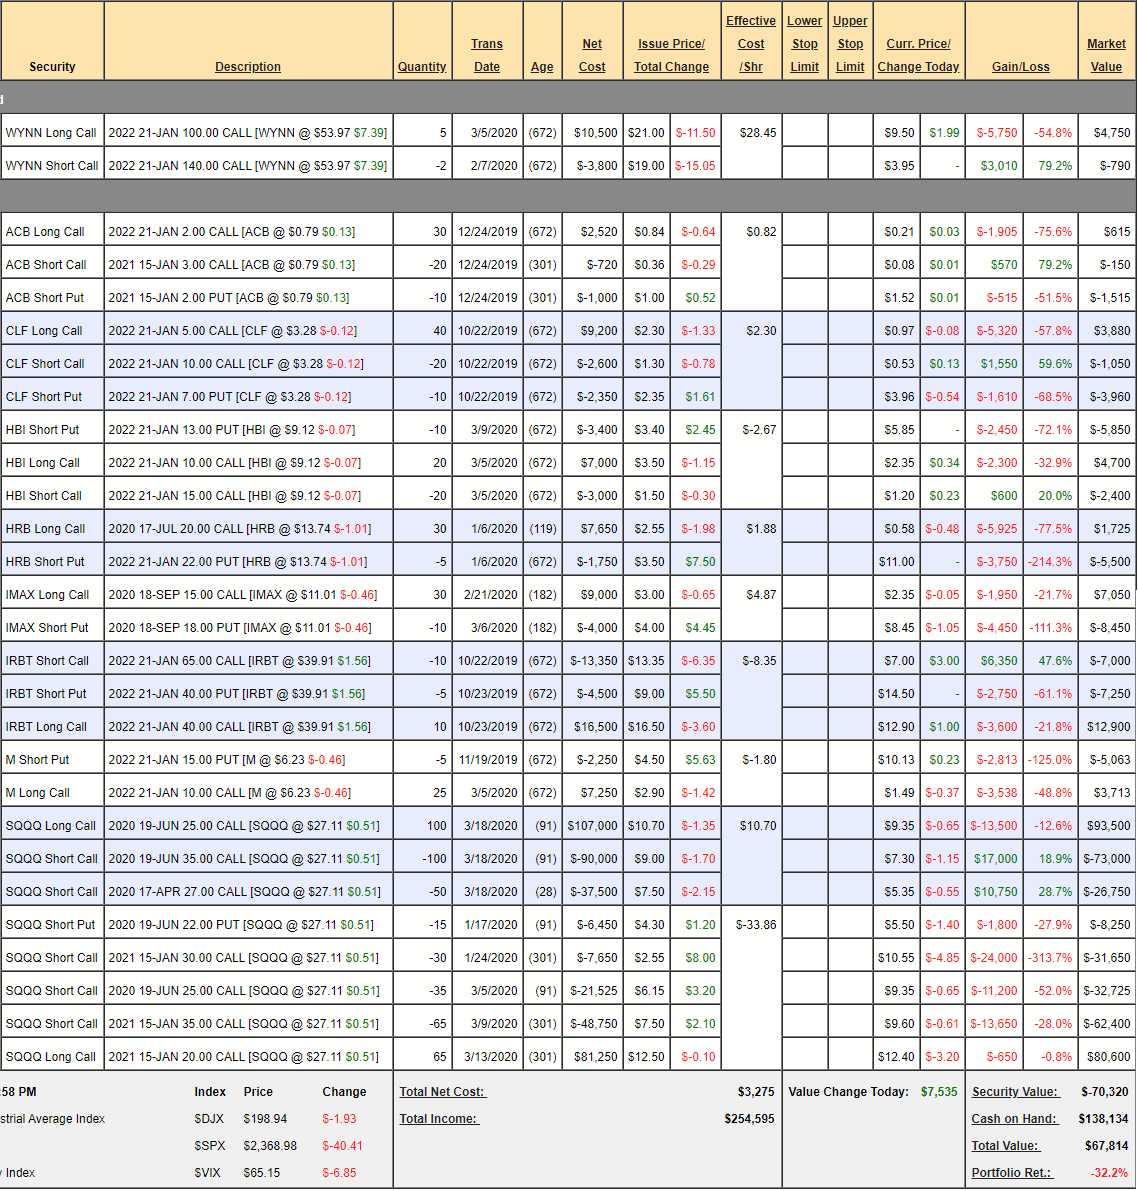Click the IMAX Short Put security cell
Viewport: 1138px width, 1191px height.
coord(47,628)
